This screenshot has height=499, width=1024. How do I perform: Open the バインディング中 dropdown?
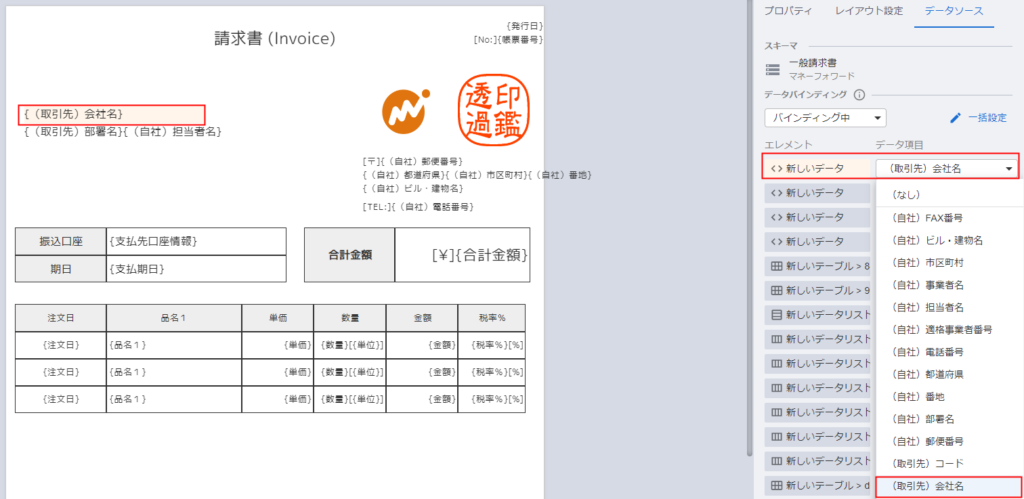[x=825, y=118]
